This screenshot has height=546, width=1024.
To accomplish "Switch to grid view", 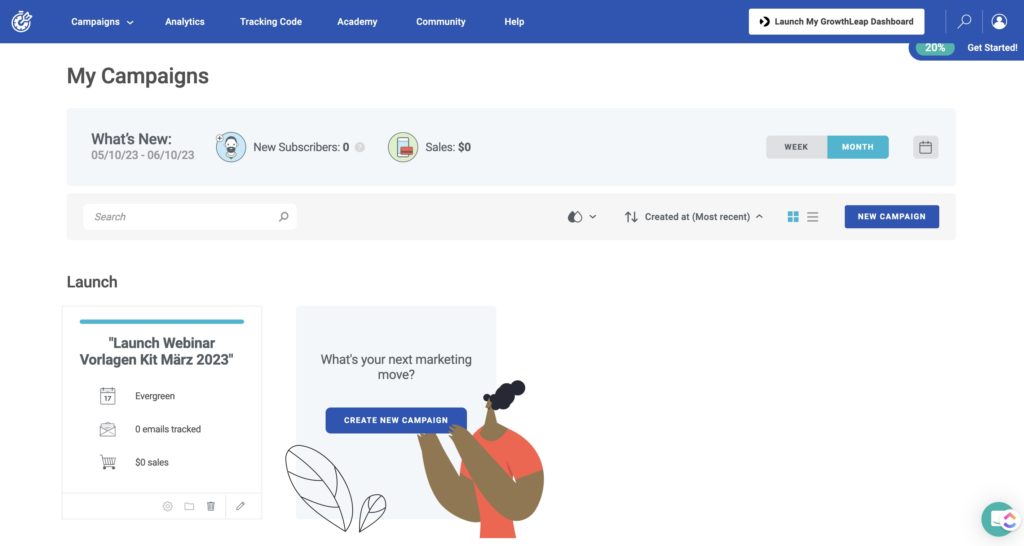I will pyautogui.click(x=793, y=217).
